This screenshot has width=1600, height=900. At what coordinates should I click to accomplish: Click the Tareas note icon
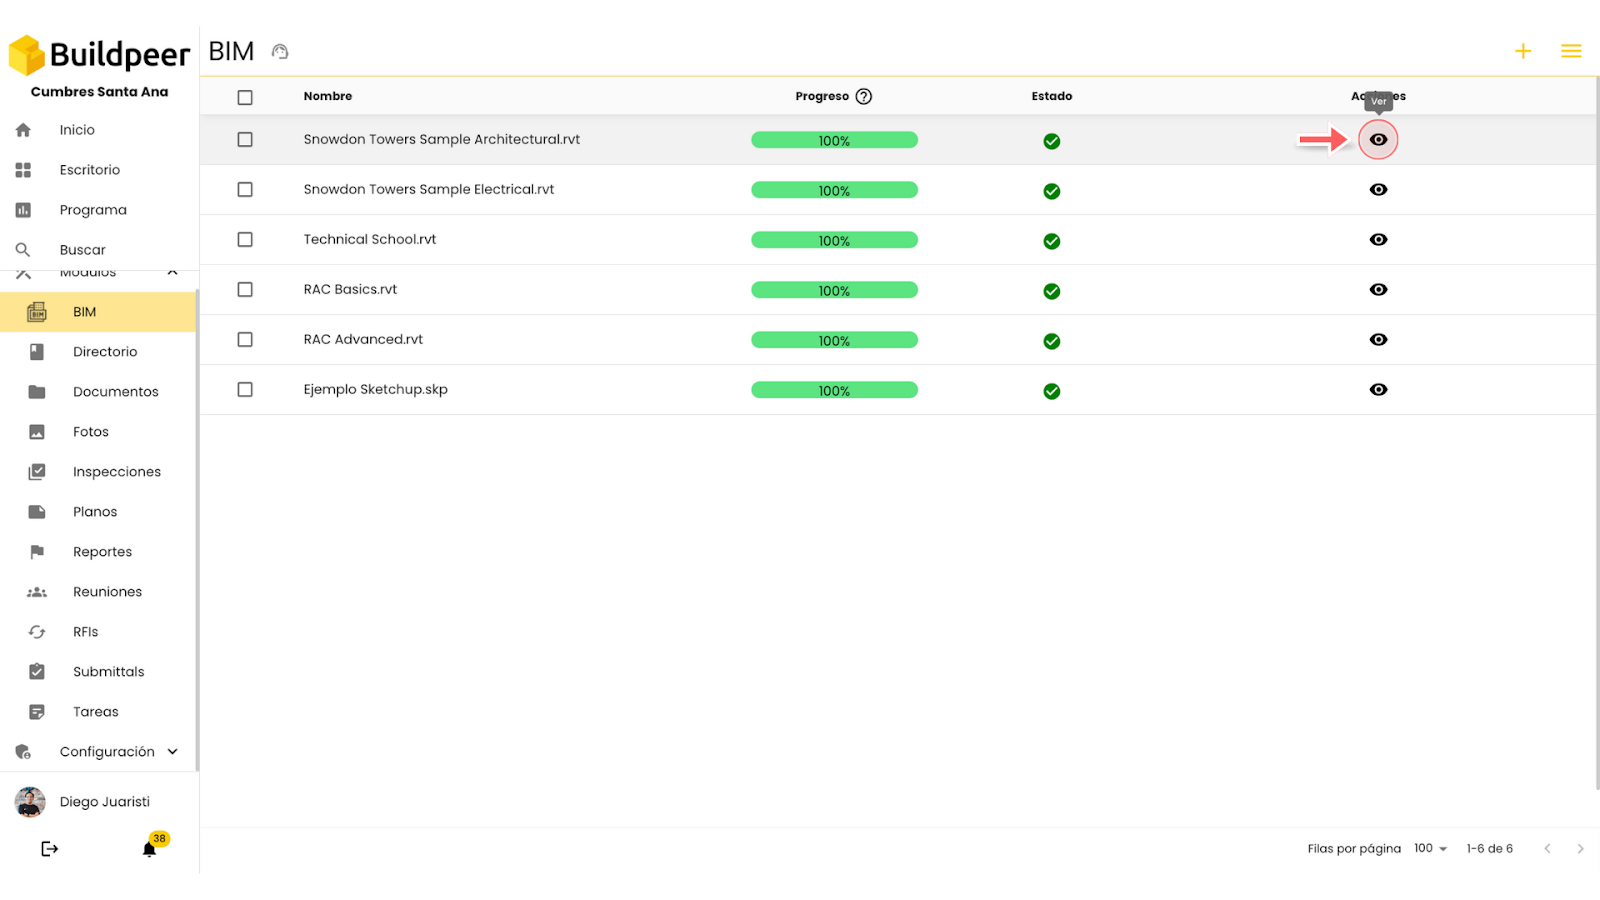coord(37,712)
